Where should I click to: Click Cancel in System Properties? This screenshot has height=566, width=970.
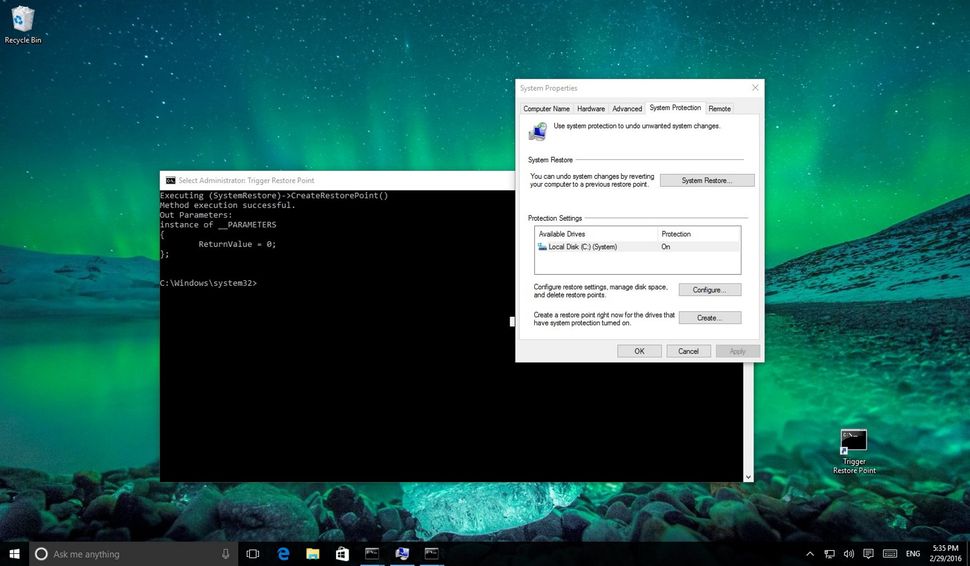pos(688,351)
